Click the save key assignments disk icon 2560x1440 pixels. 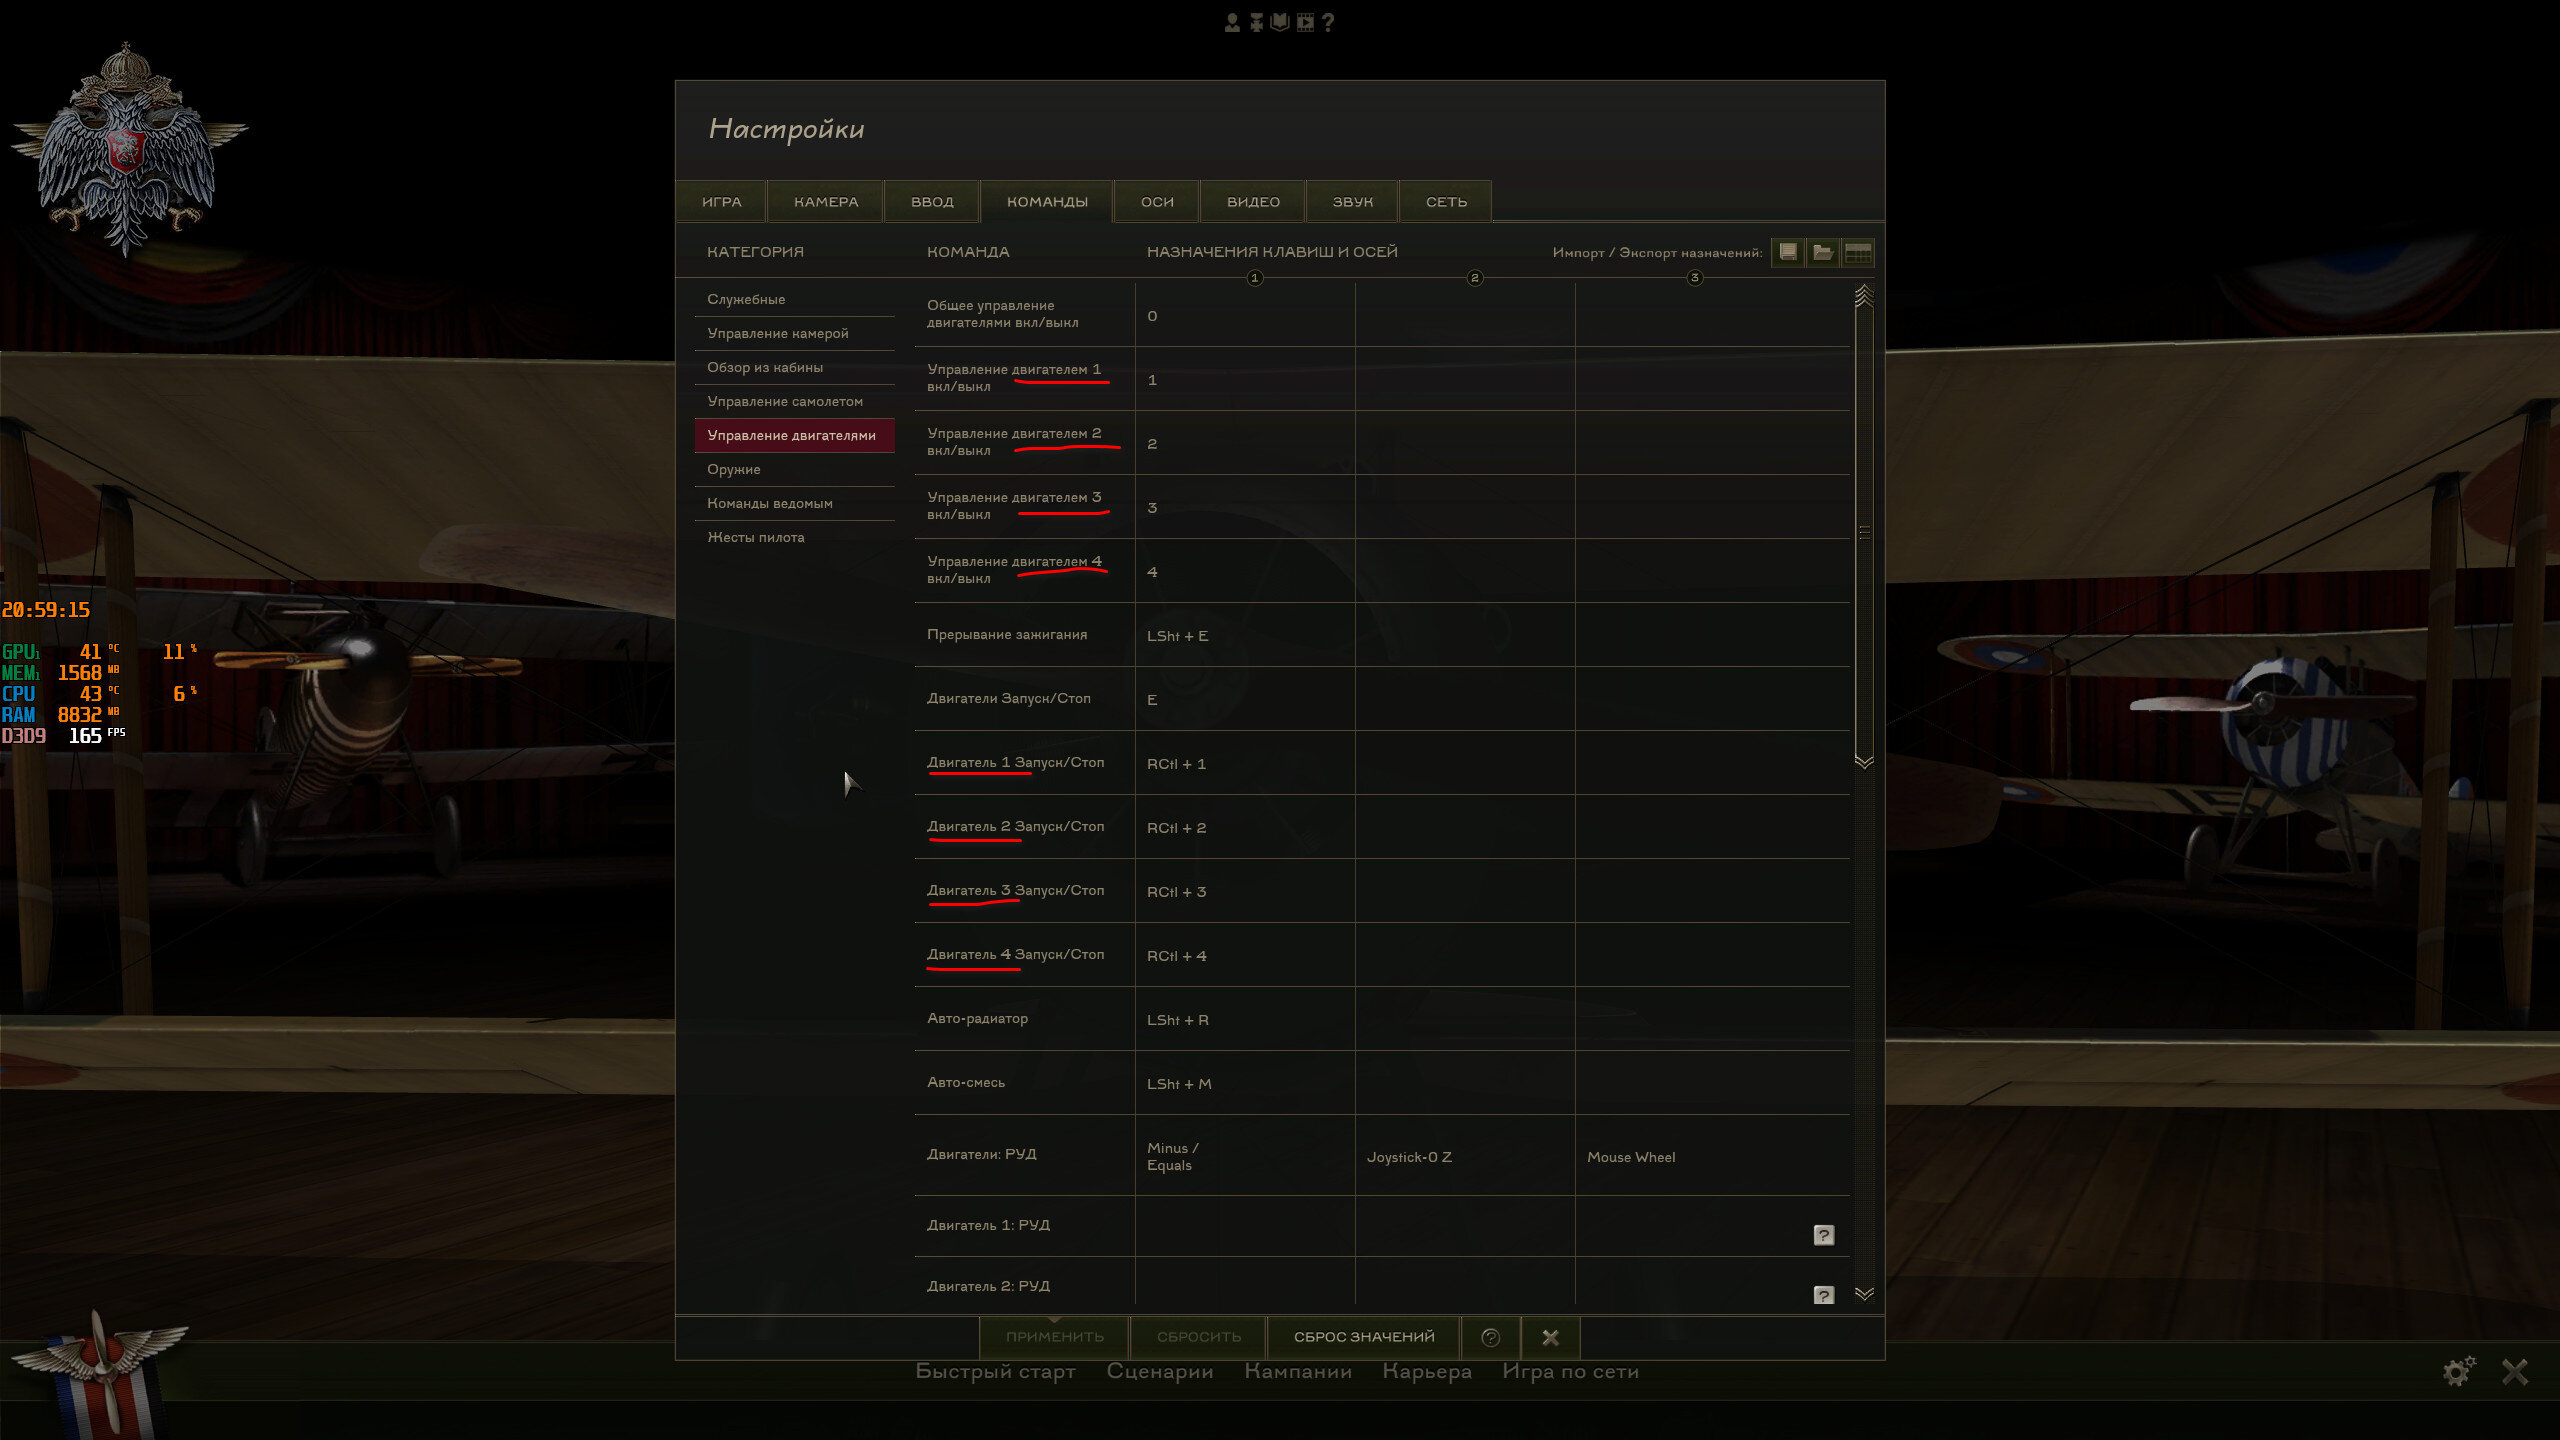click(x=1787, y=252)
